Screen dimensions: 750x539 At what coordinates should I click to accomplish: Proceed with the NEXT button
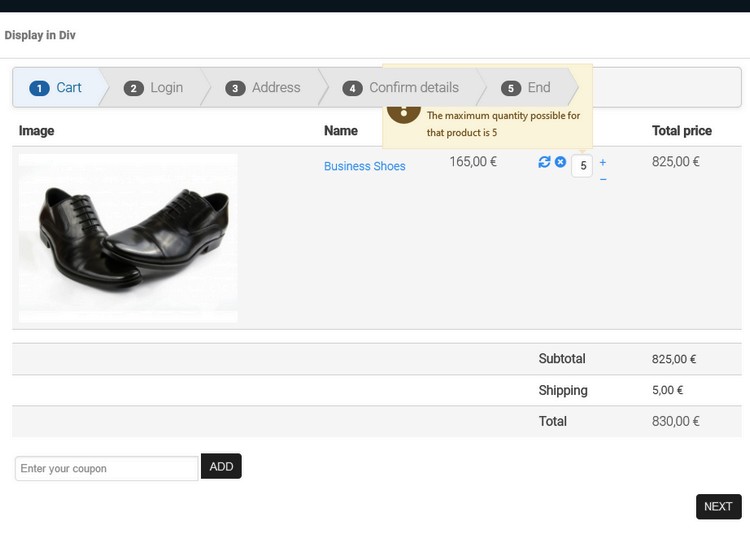click(718, 506)
